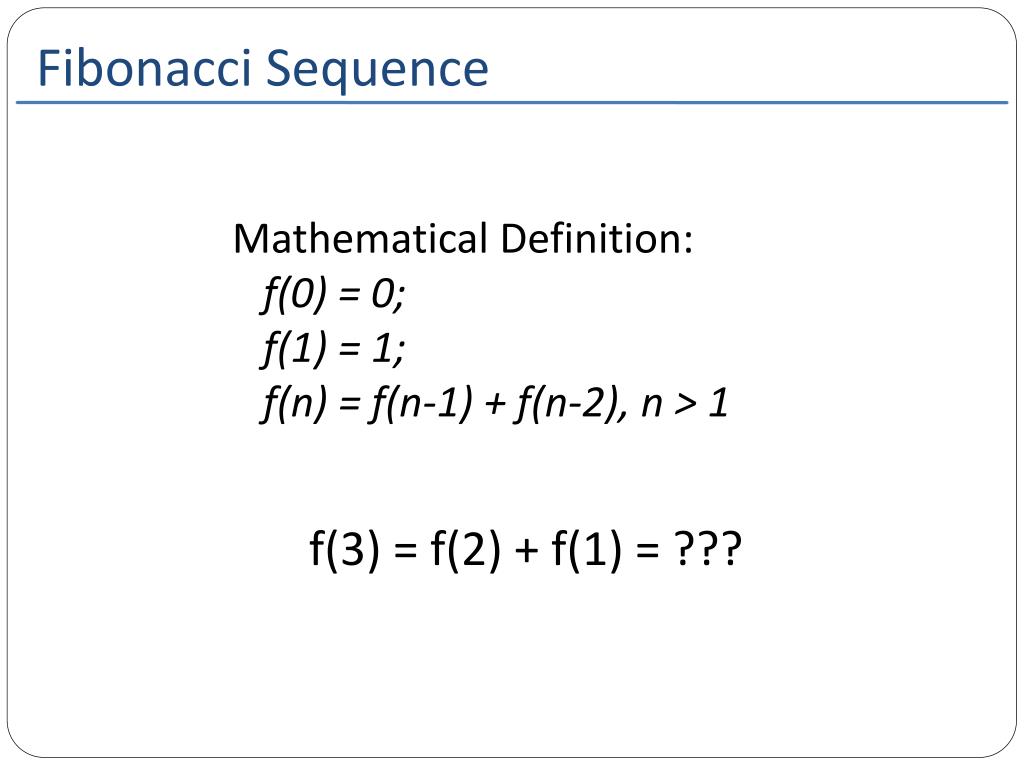Click the equals sign right after f(3)
Image resolution: width=1024 pixels, height=768 pixels.
point(405,551)
